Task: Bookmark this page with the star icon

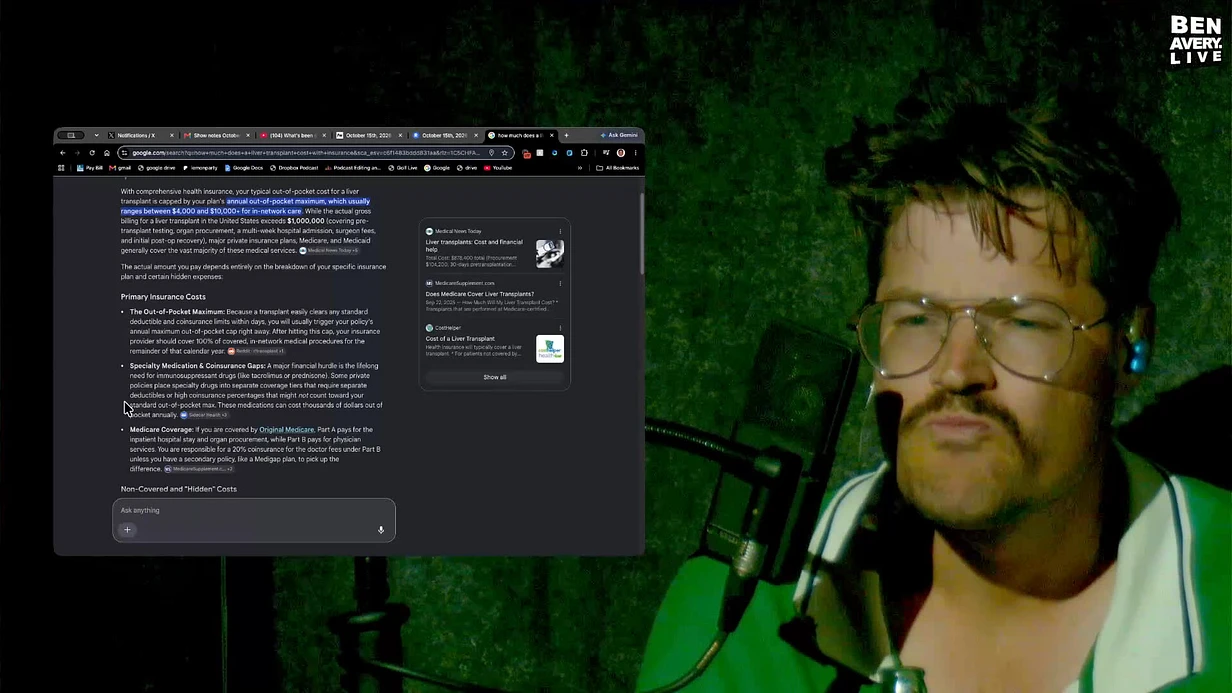Action: point(504,153)
